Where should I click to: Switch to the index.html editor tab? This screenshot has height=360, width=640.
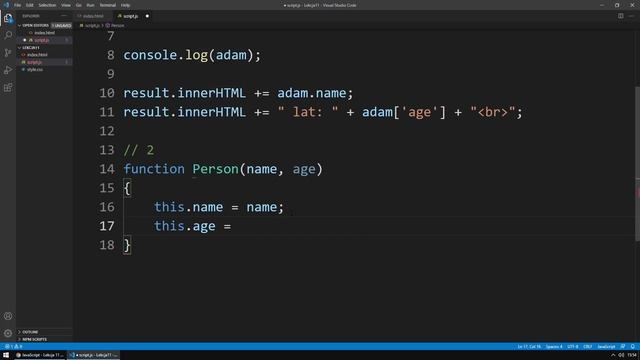click(x=93, y=16)
